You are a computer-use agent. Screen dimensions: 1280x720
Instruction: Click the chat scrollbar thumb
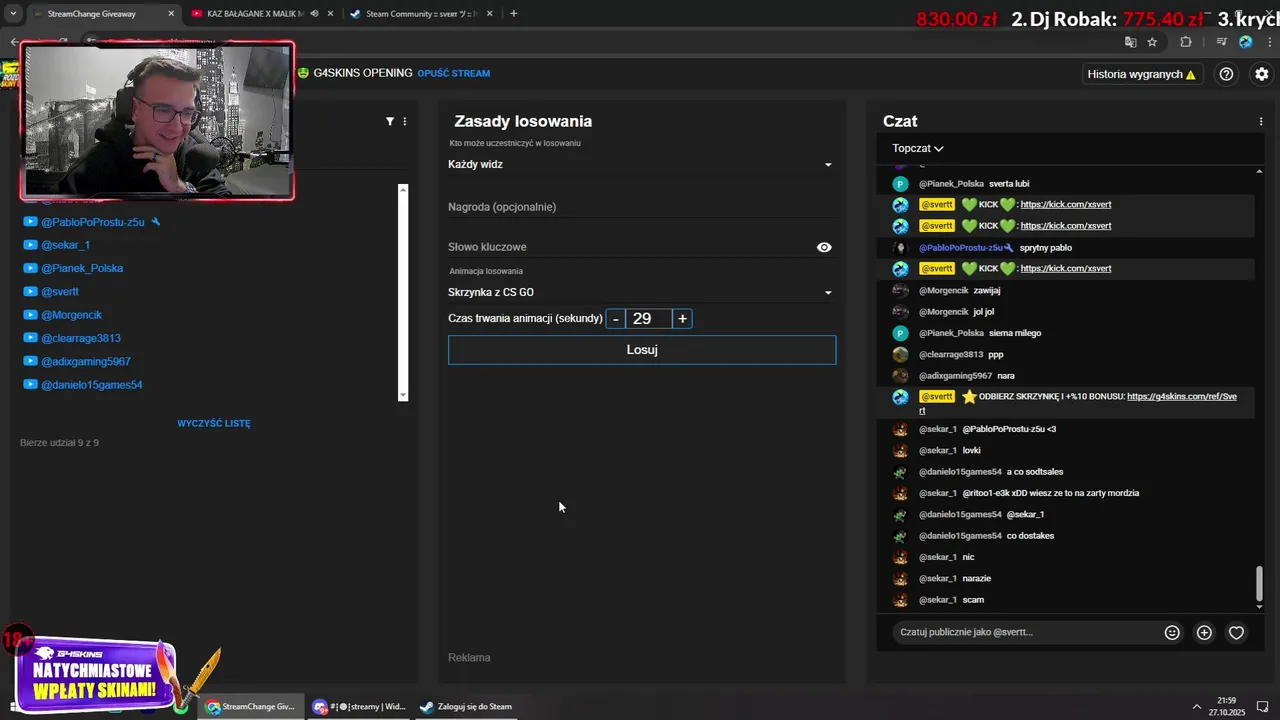1259,582
